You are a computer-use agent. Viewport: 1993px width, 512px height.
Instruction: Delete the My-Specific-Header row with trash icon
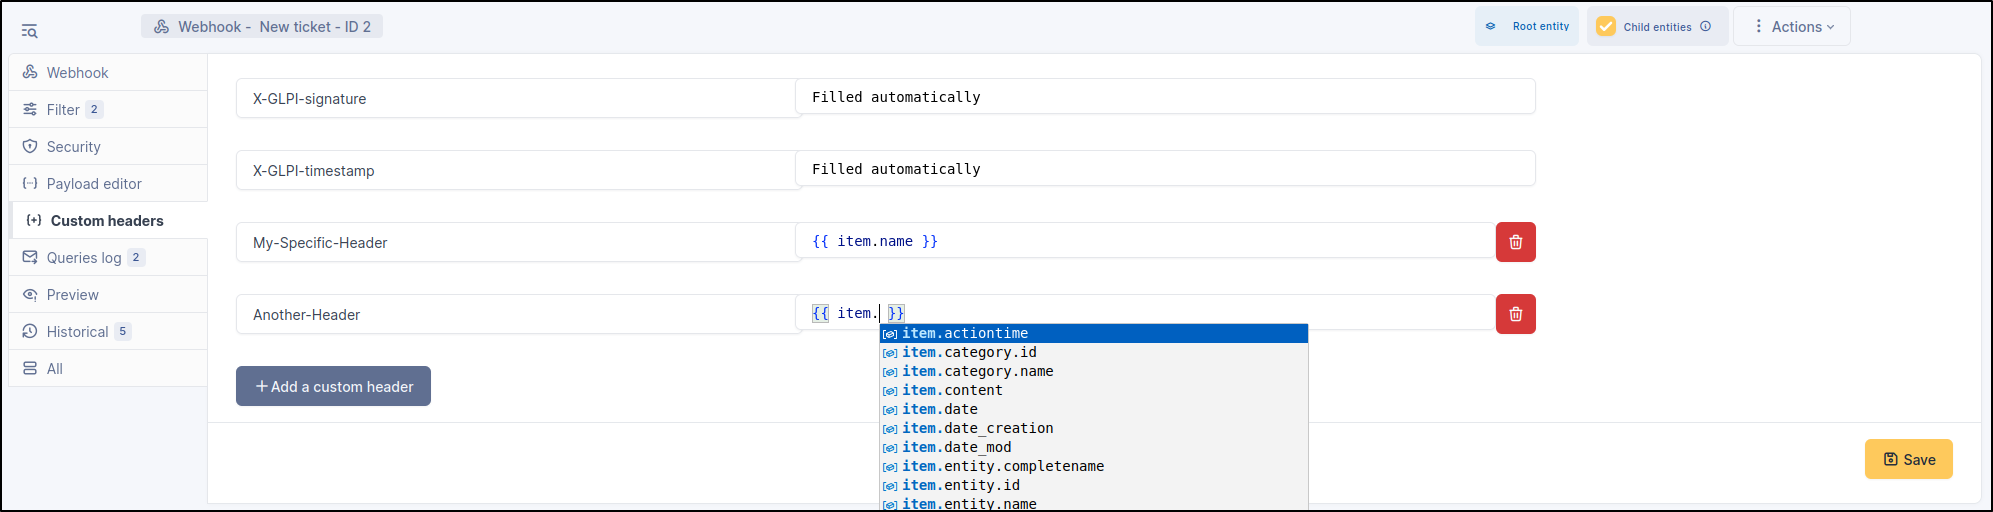[x=1515, y=242]
